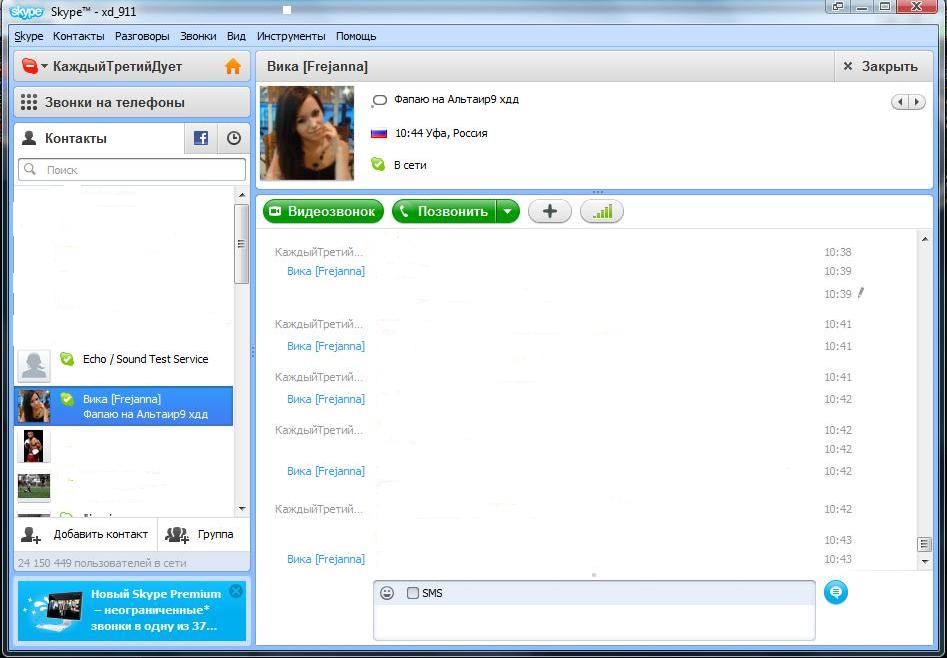This screenshot has width=947, height=658.
Task: Click the status icon next to КаждыйТретийДует
Action: (29, 66)
